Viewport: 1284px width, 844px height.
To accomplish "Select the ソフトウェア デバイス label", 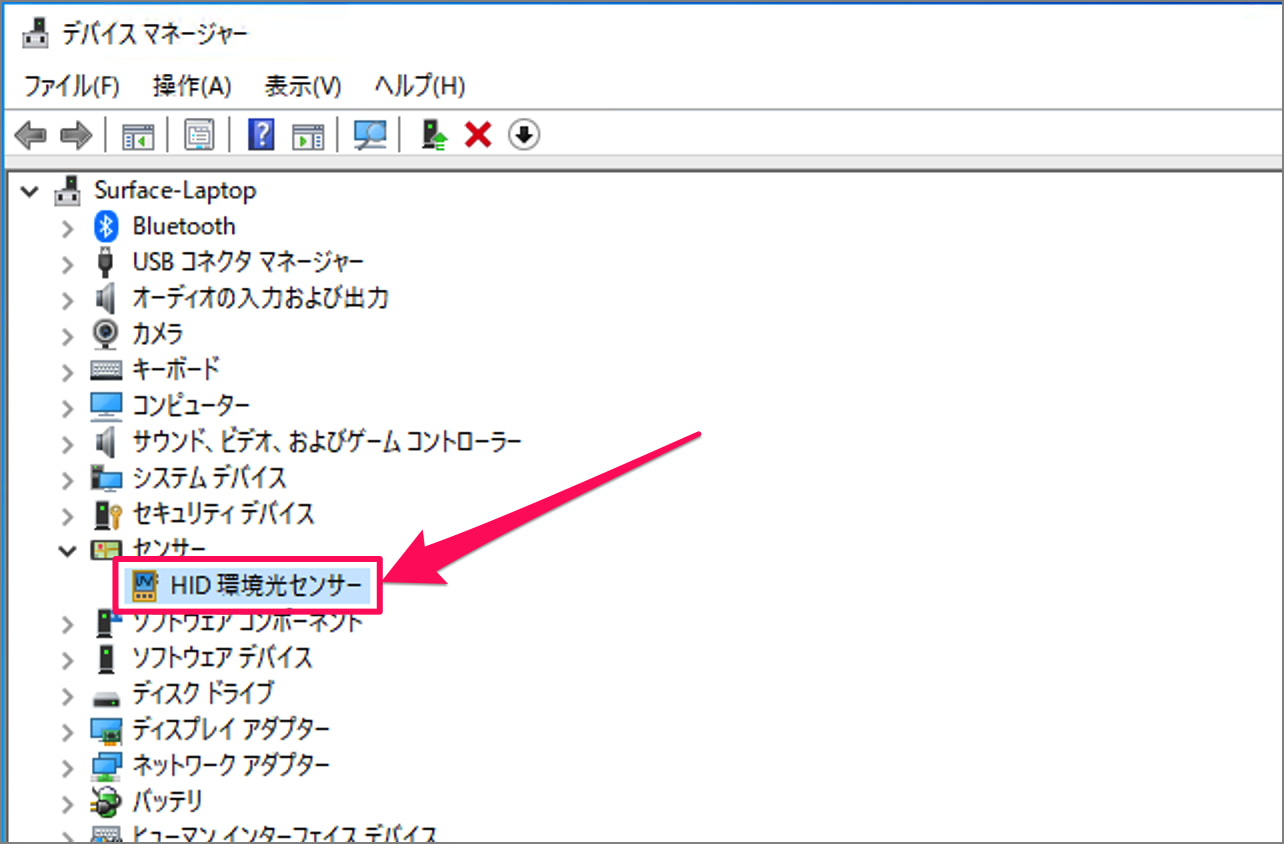I will tap(222, 658).
